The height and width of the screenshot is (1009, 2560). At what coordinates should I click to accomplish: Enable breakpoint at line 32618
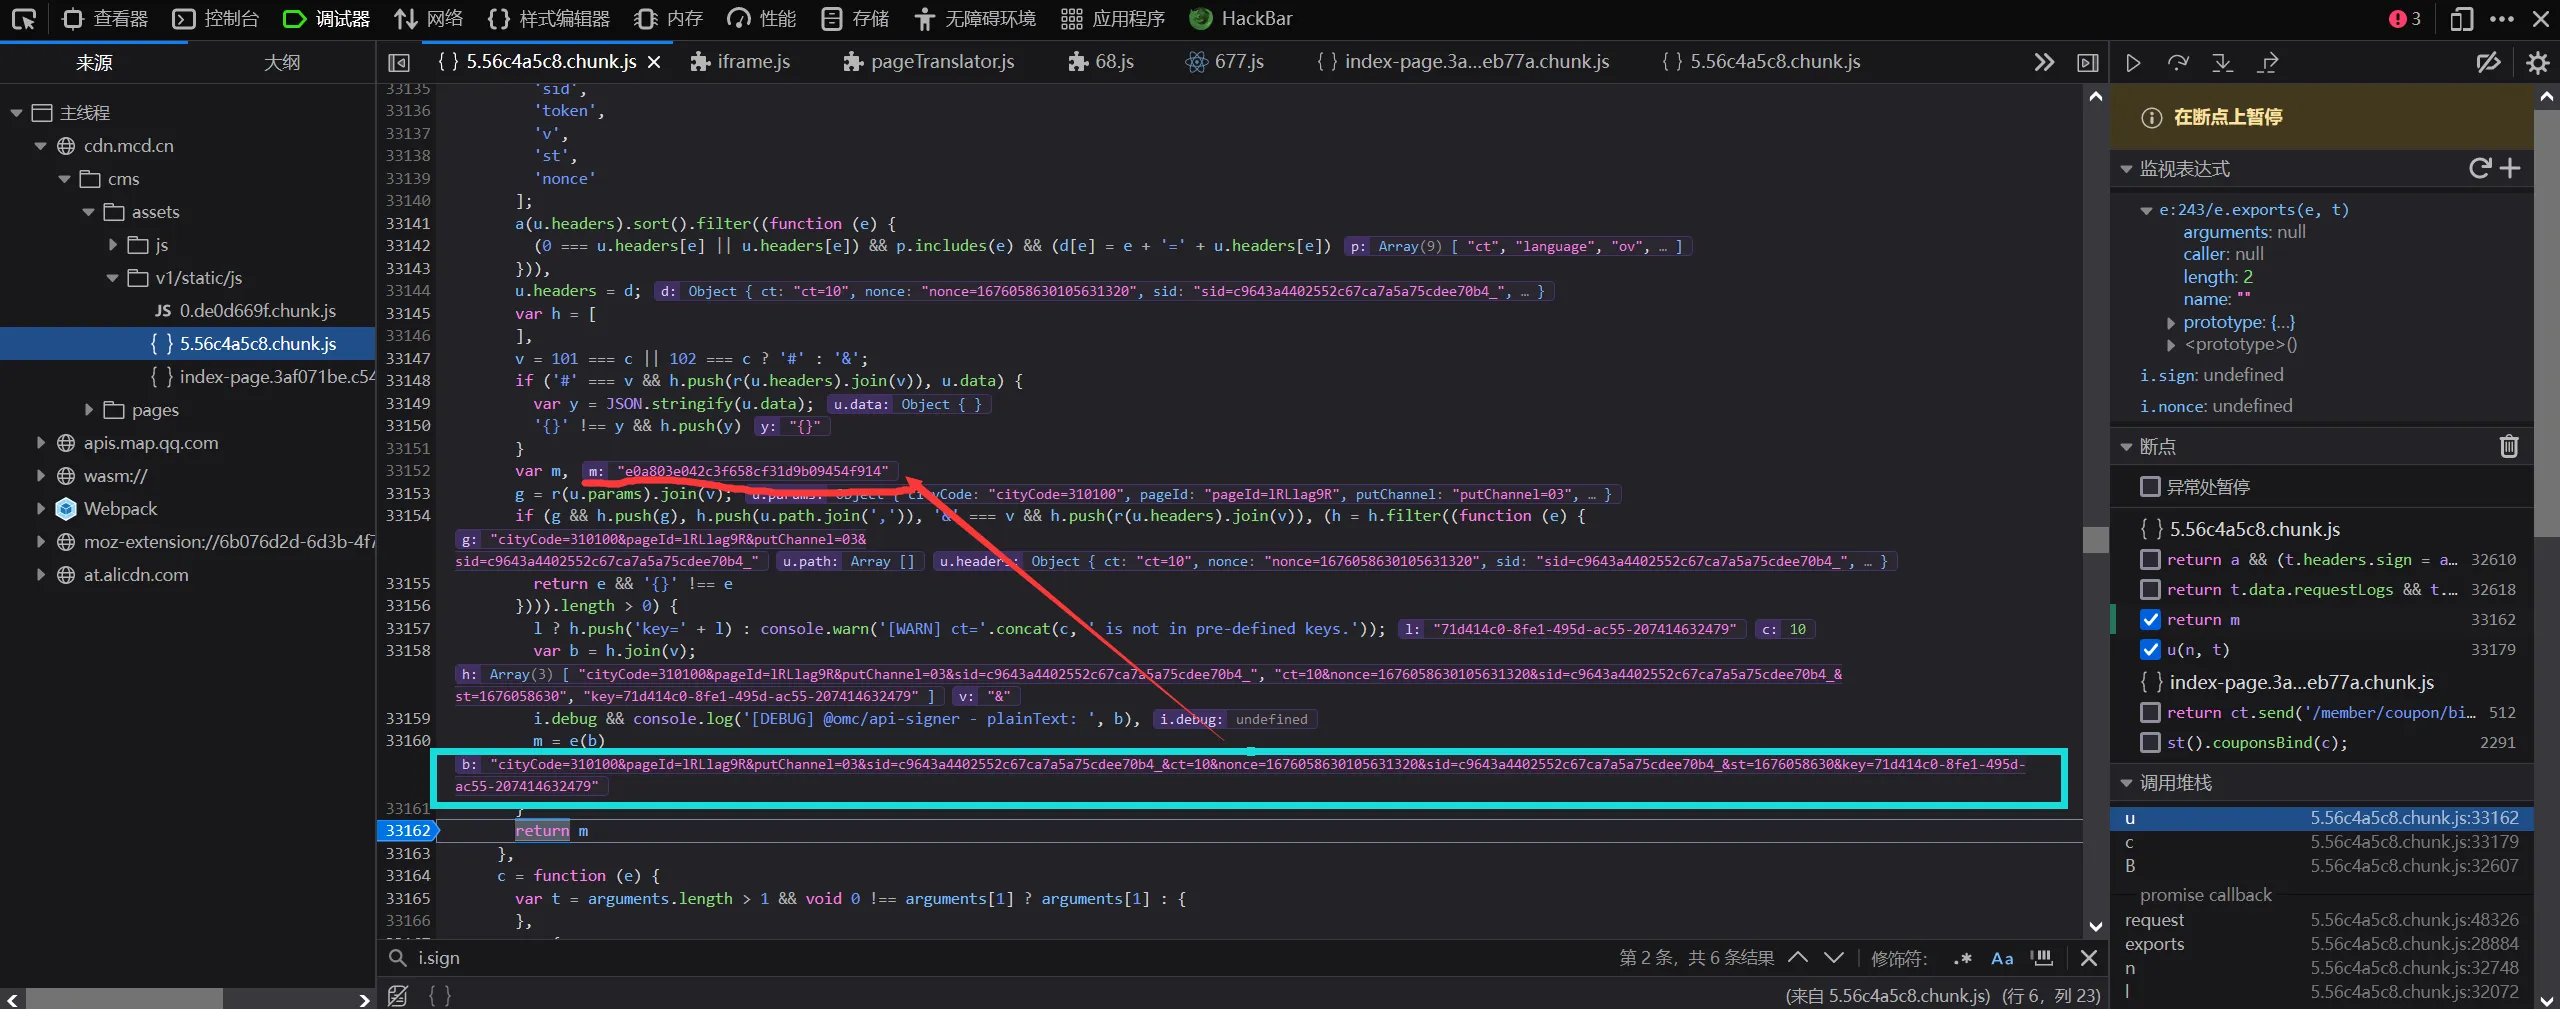[2150, 589]
